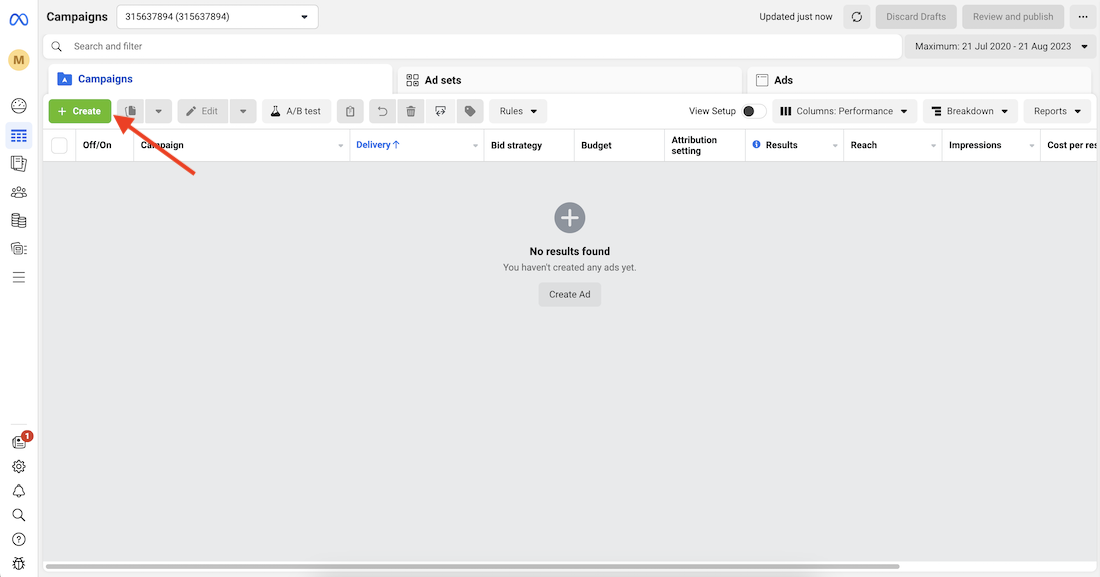Click the tag label icon in toolbar
Screen dimensions: 1100x577
pos(470,111)
